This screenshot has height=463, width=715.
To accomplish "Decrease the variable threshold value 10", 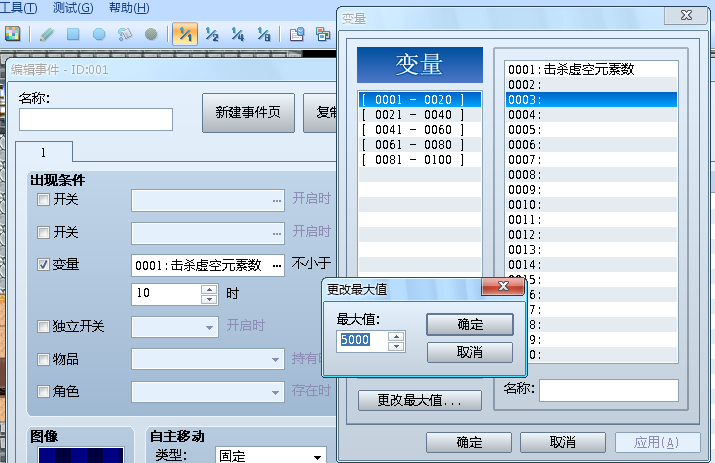I will click(209, 299).
